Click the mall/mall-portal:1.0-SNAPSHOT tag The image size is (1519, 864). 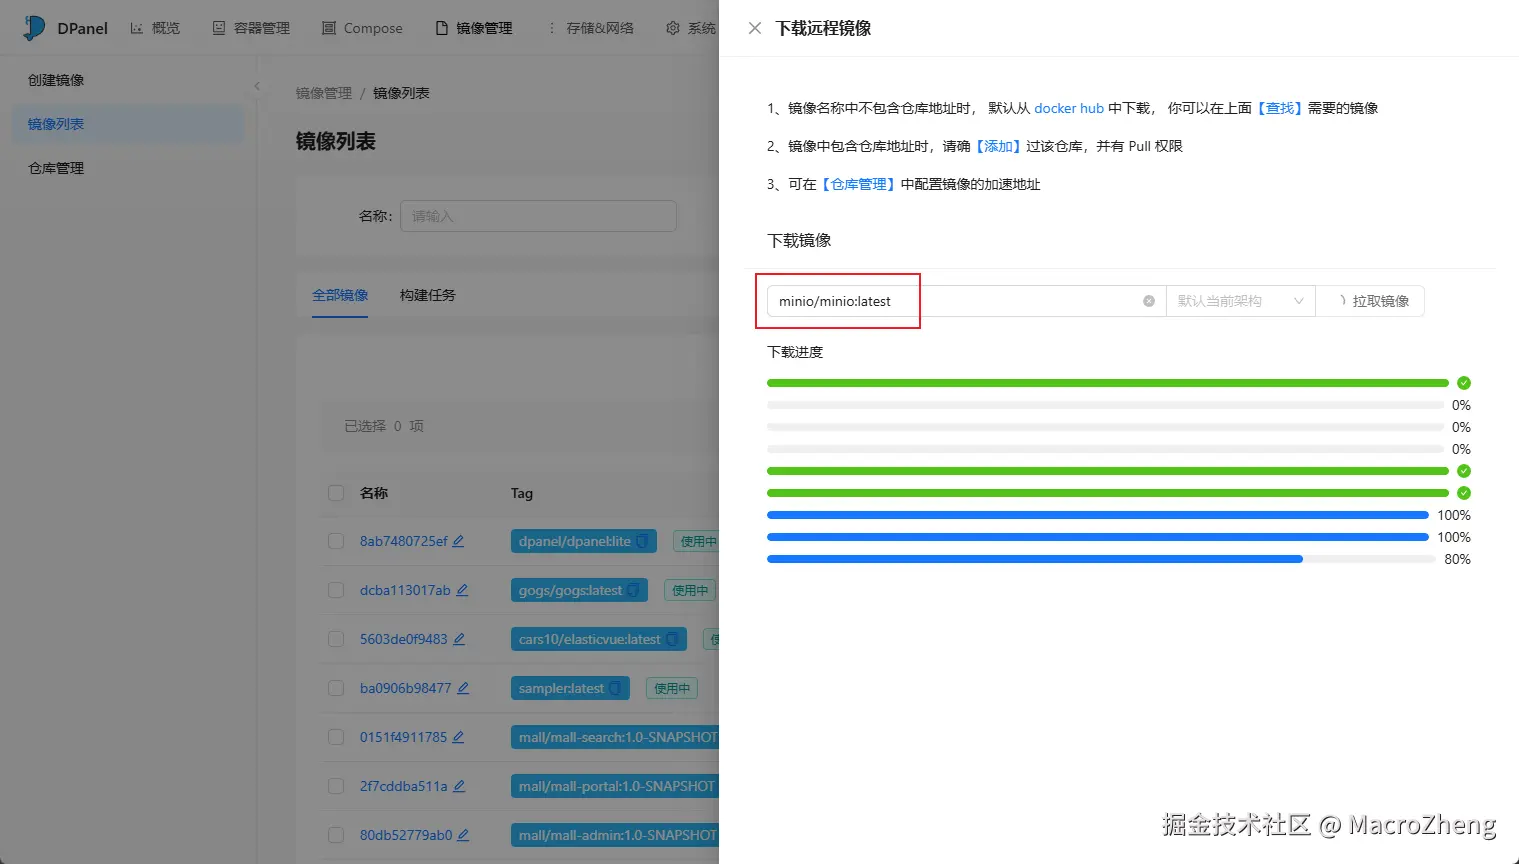point(615,786)
